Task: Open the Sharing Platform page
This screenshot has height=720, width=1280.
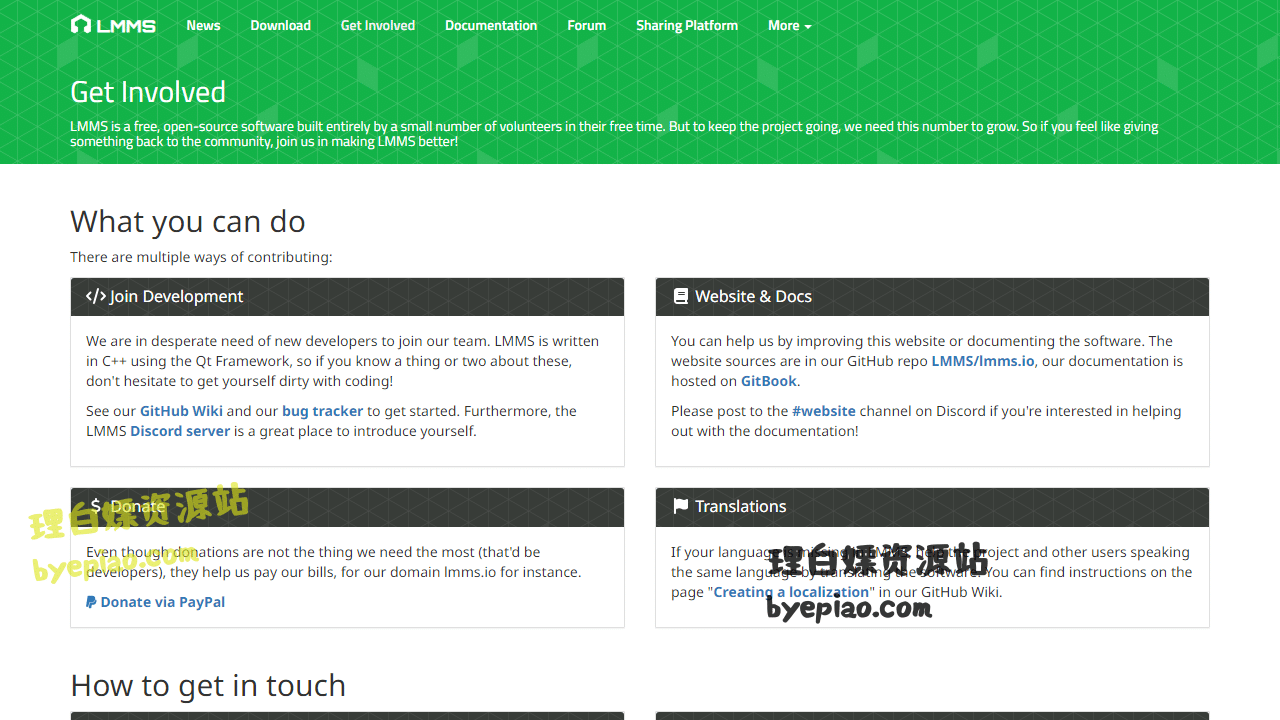Action: [687, 25]
